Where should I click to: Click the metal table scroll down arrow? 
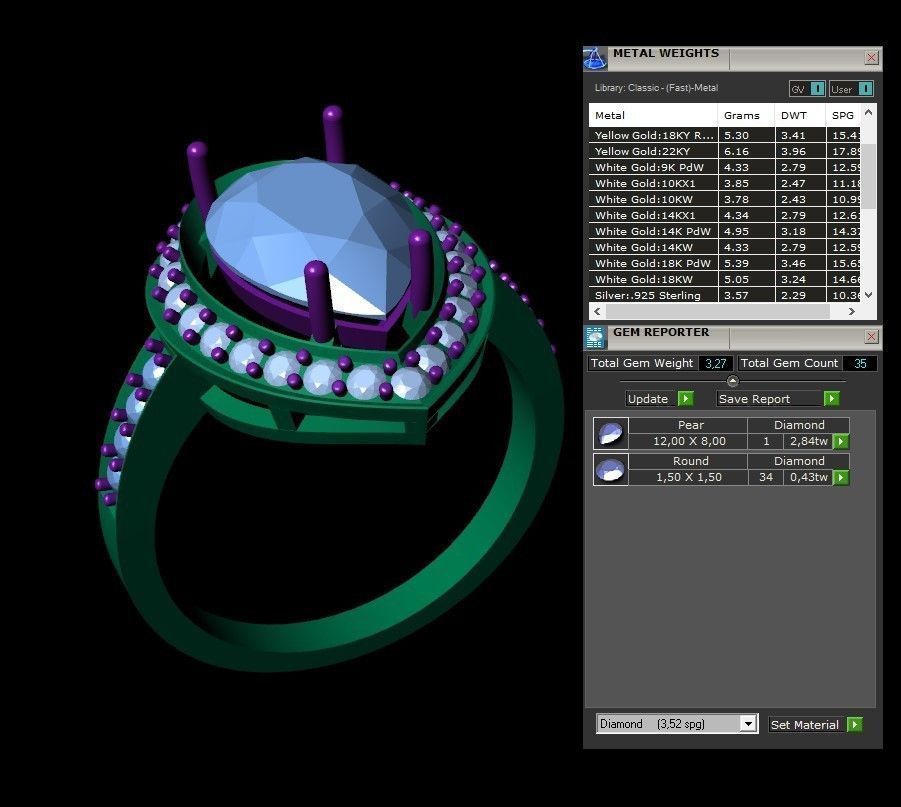point(868,295)
